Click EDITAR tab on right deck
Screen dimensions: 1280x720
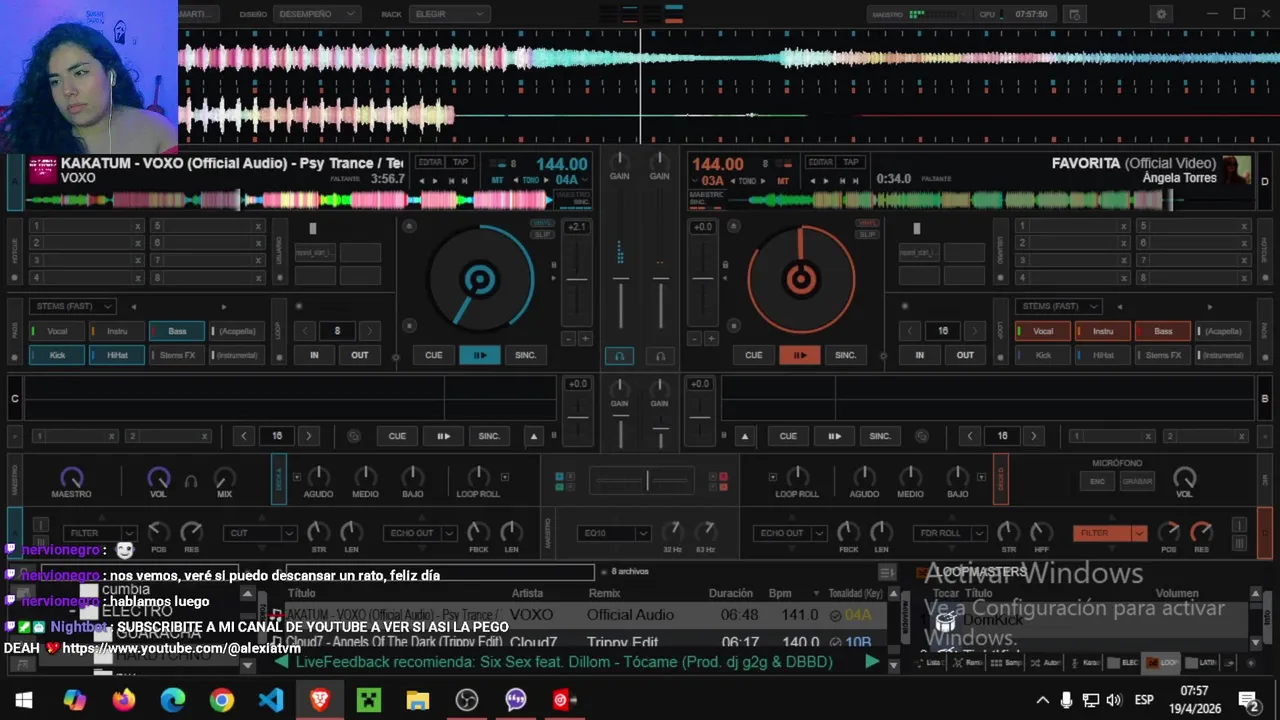[x=820, y=162]
